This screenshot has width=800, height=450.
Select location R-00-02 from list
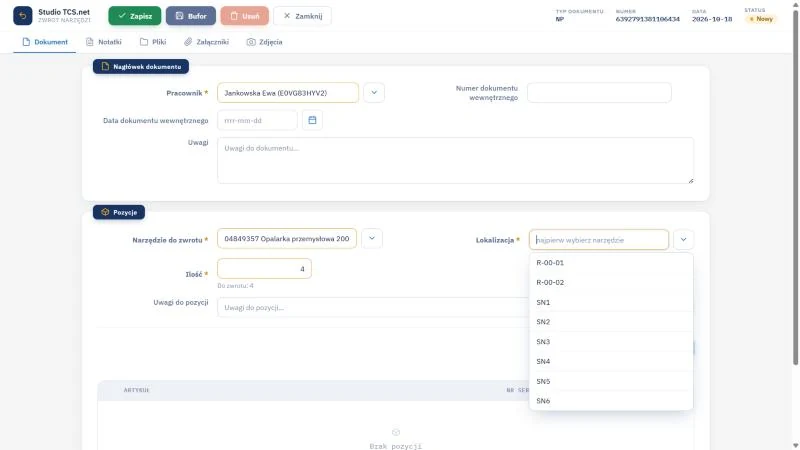611,283
